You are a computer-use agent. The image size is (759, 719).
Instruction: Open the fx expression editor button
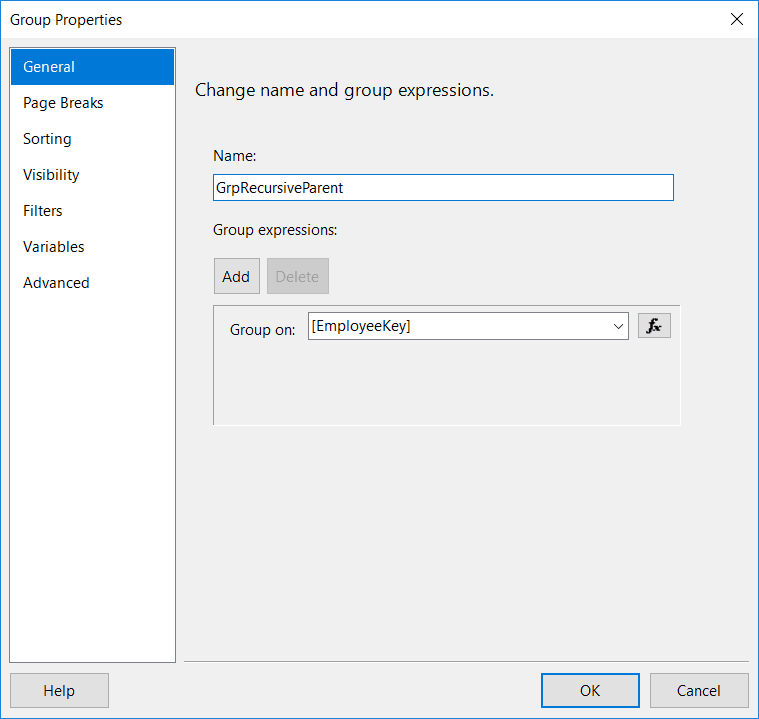654,326
